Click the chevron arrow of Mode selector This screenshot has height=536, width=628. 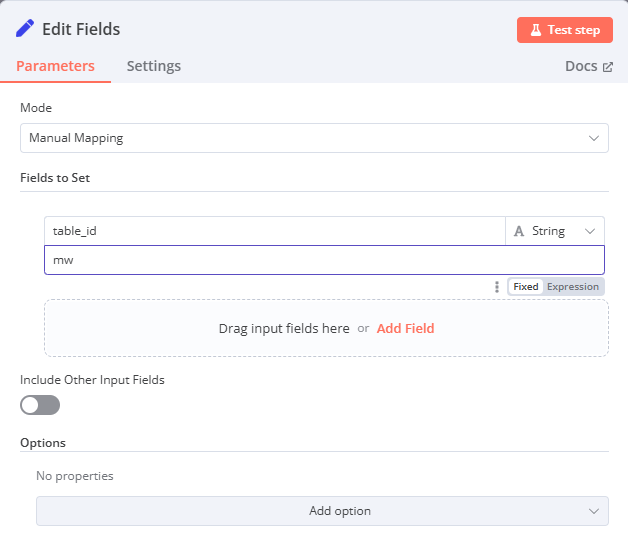click(594, 138)
